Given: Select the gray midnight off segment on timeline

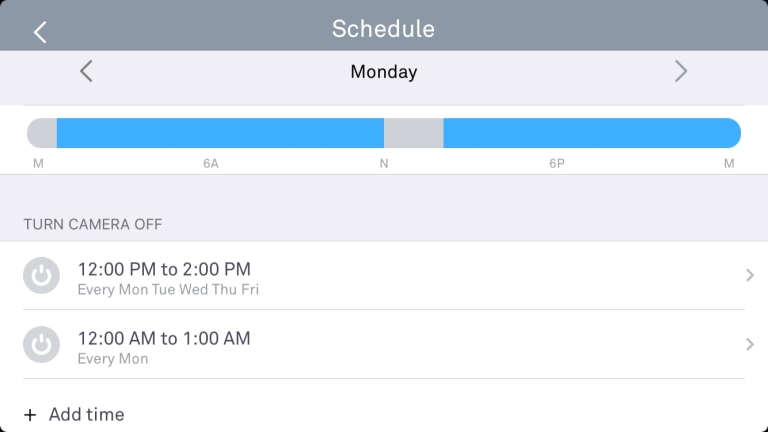Looking at the screenshot, I should [42, 133].
